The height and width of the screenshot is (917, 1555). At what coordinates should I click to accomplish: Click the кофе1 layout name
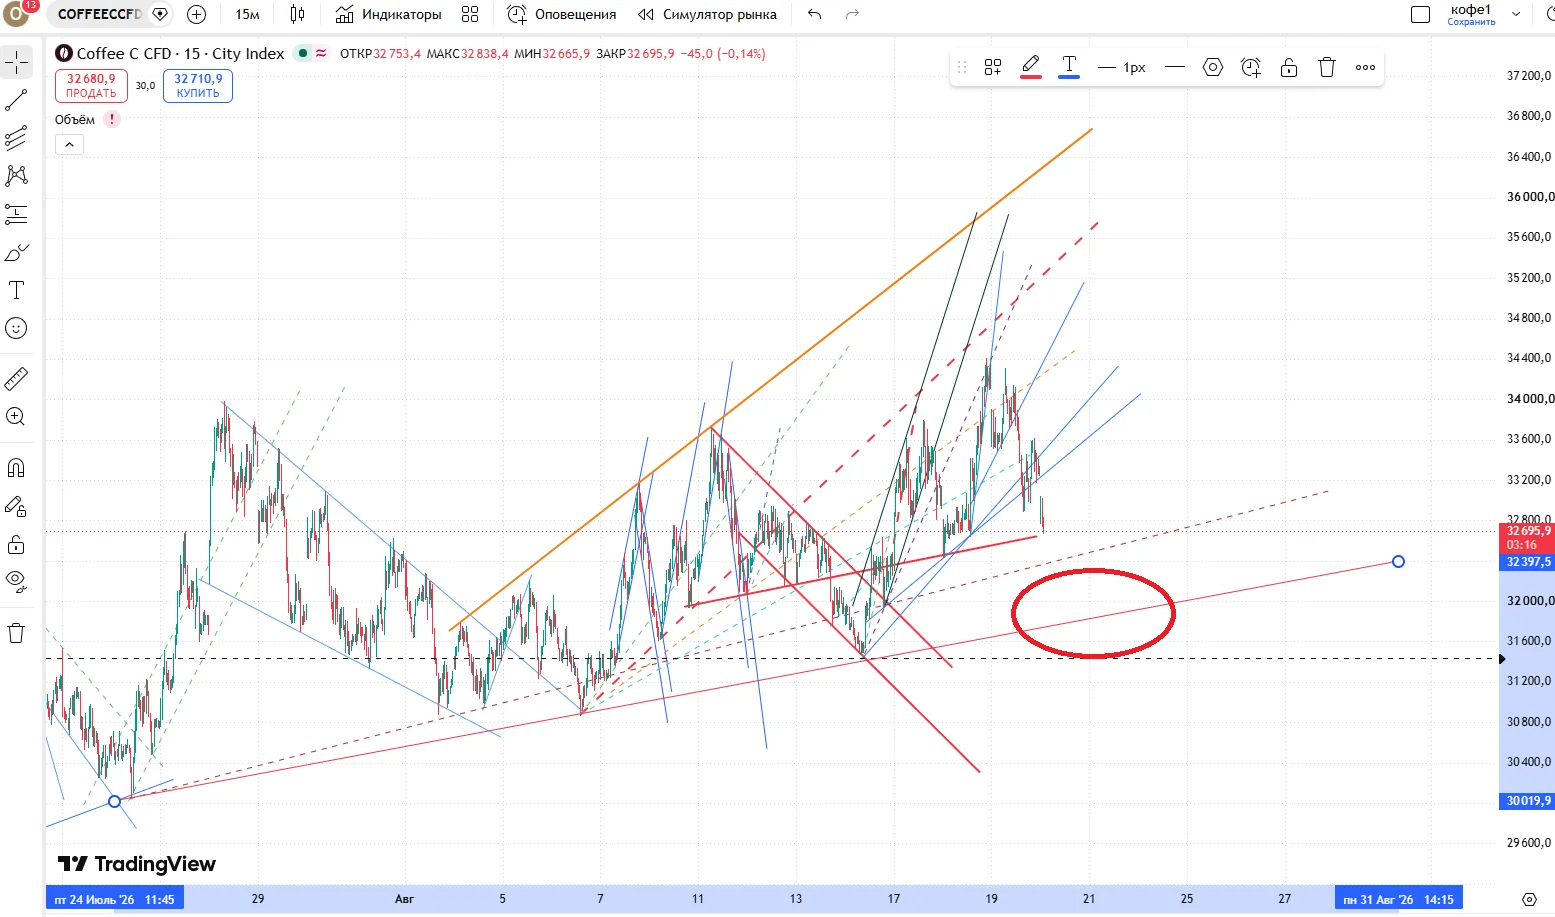point(1471,10)
